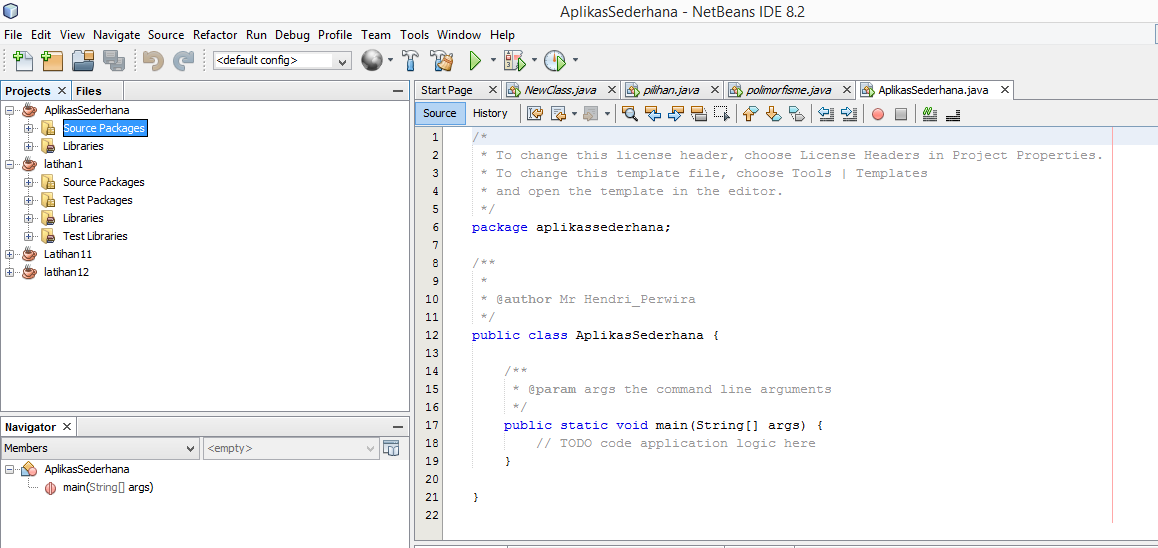1158x548 pixels.
Task: Click the Back navigation editor icon
Action: tap(559, 114)
